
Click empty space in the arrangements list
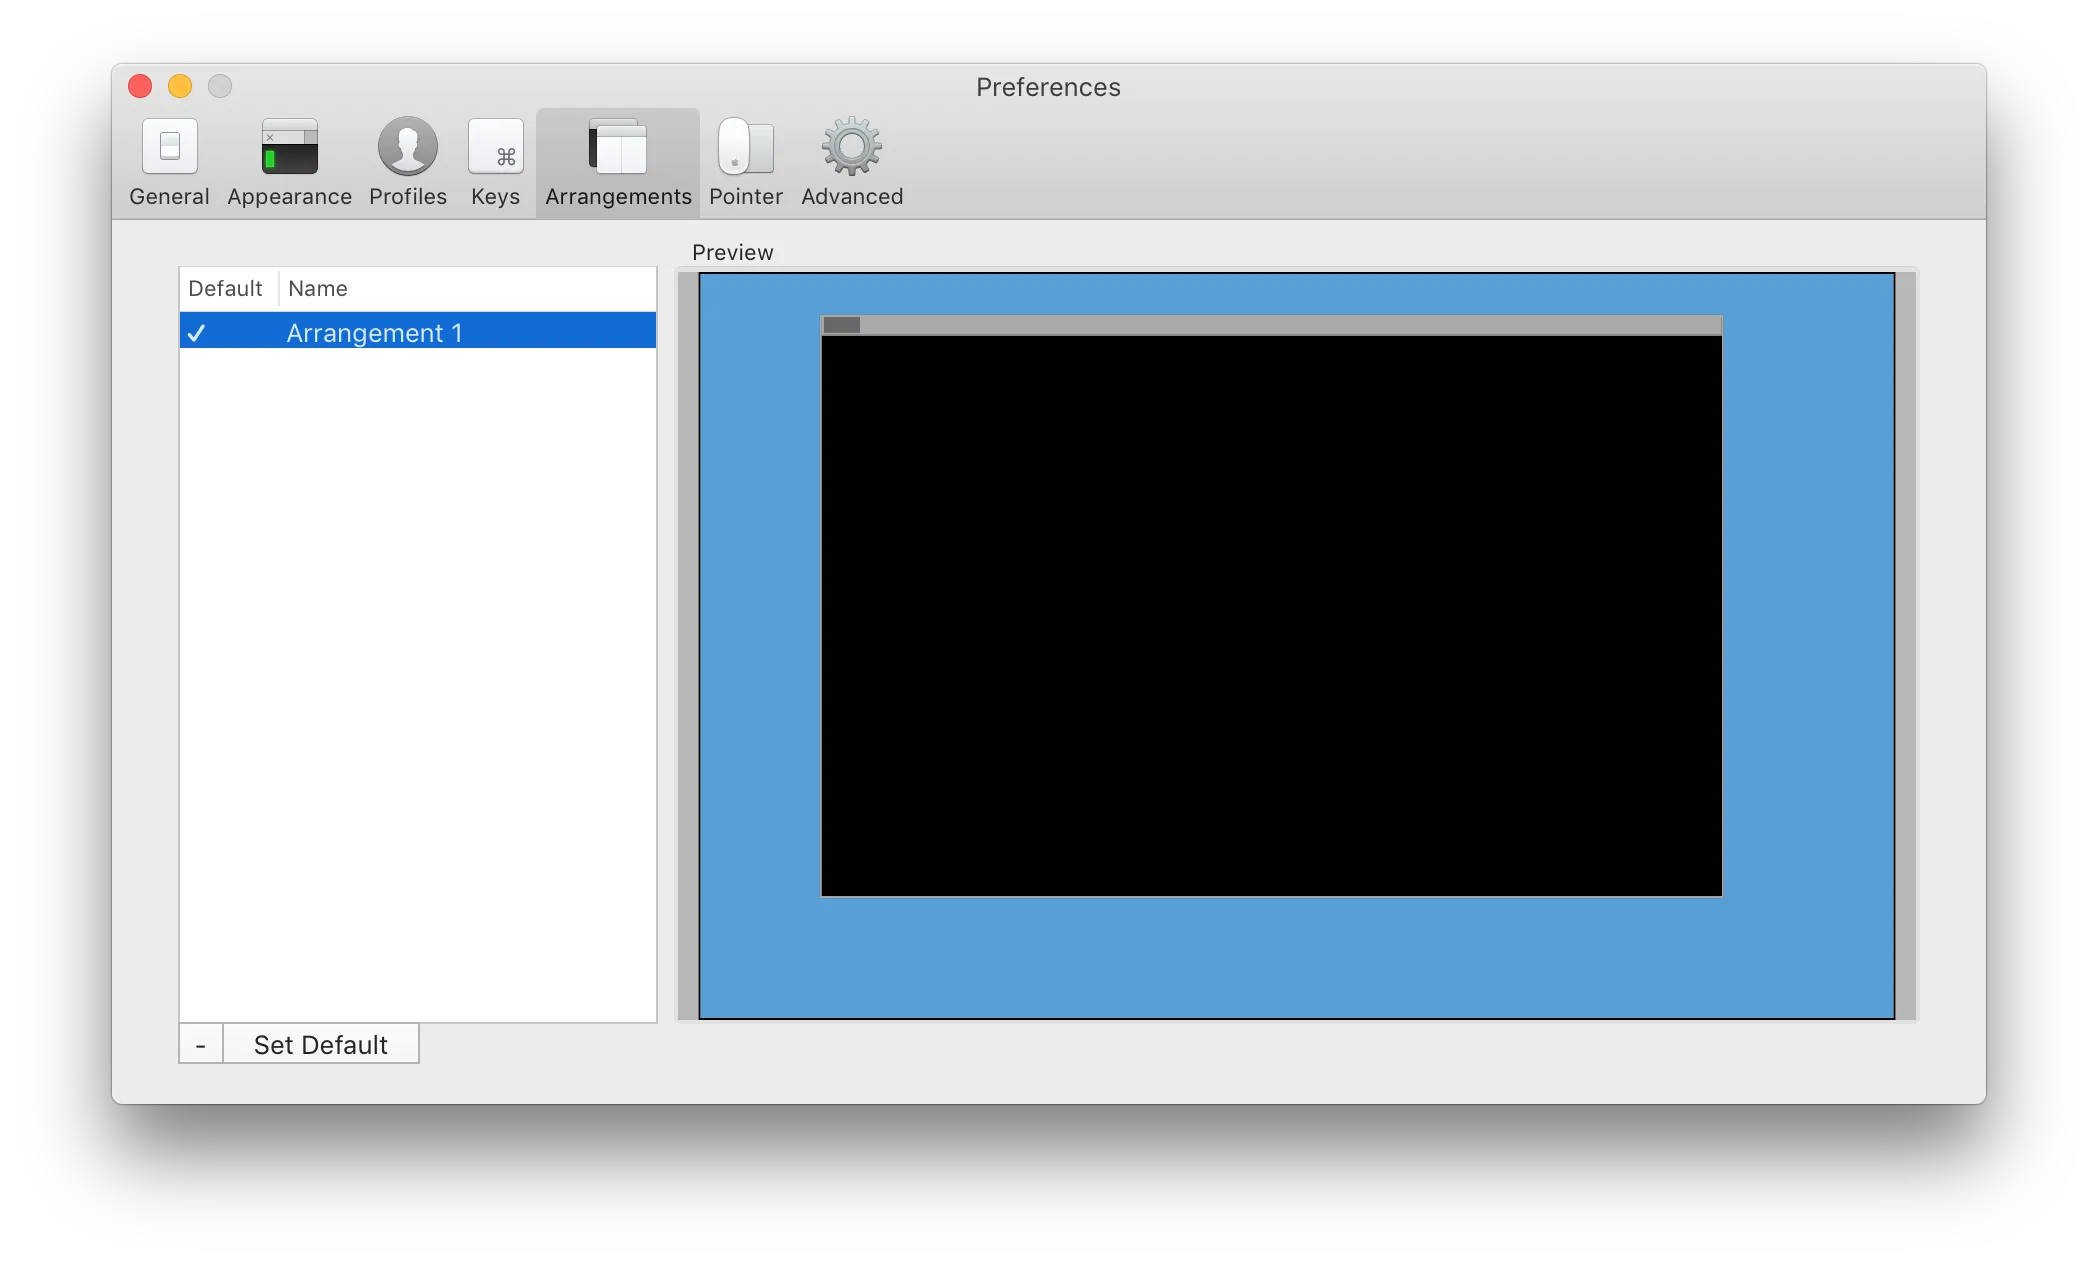(x=417, y=680)
